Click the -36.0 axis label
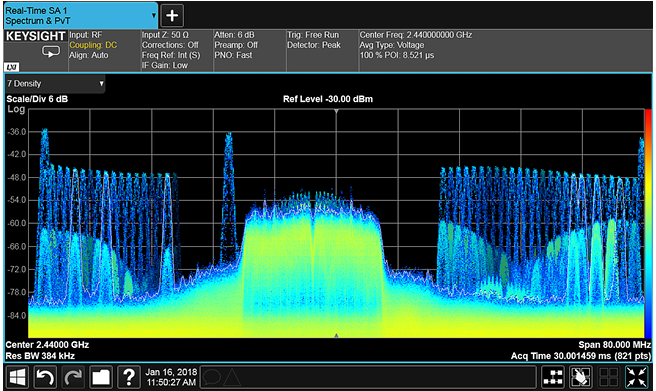Viewport: 656px width, 391px height. click(17, 132)
